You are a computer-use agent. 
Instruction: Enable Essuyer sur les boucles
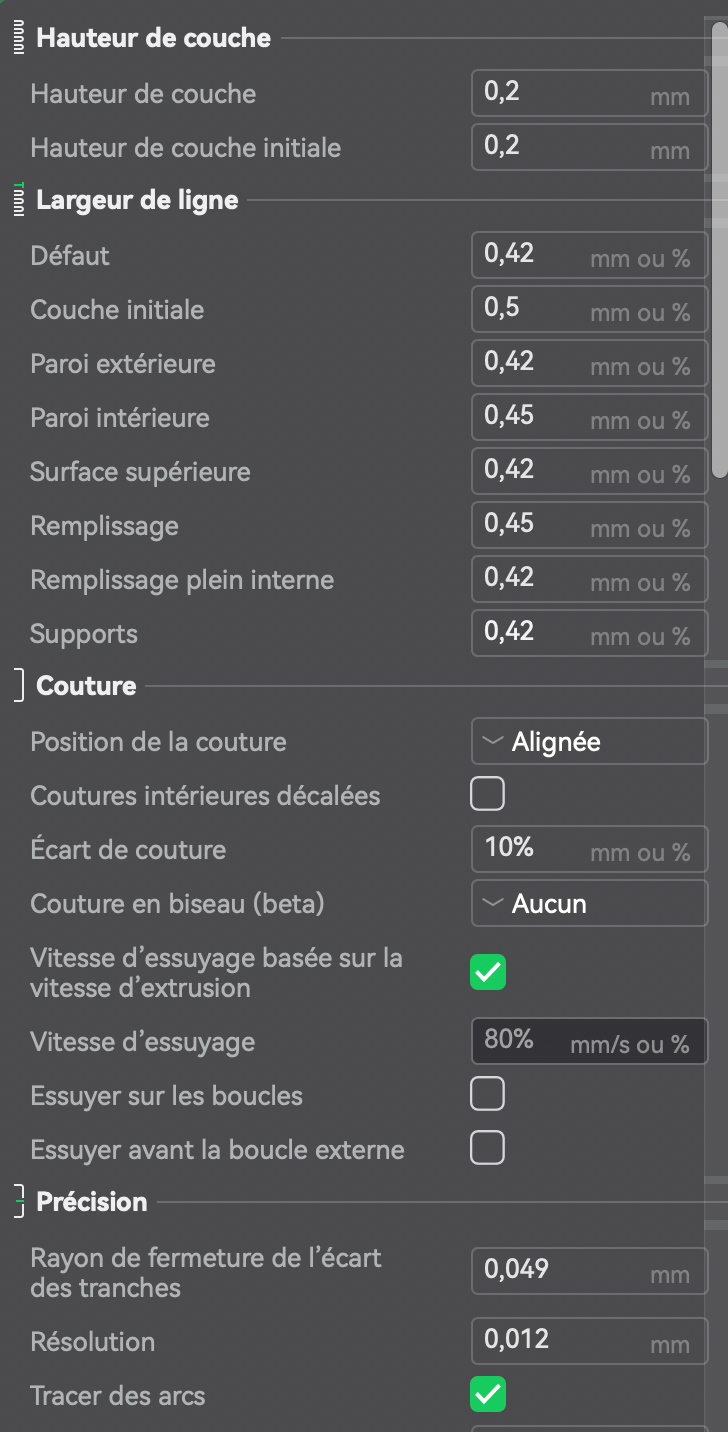click(x=488, y=1096)
